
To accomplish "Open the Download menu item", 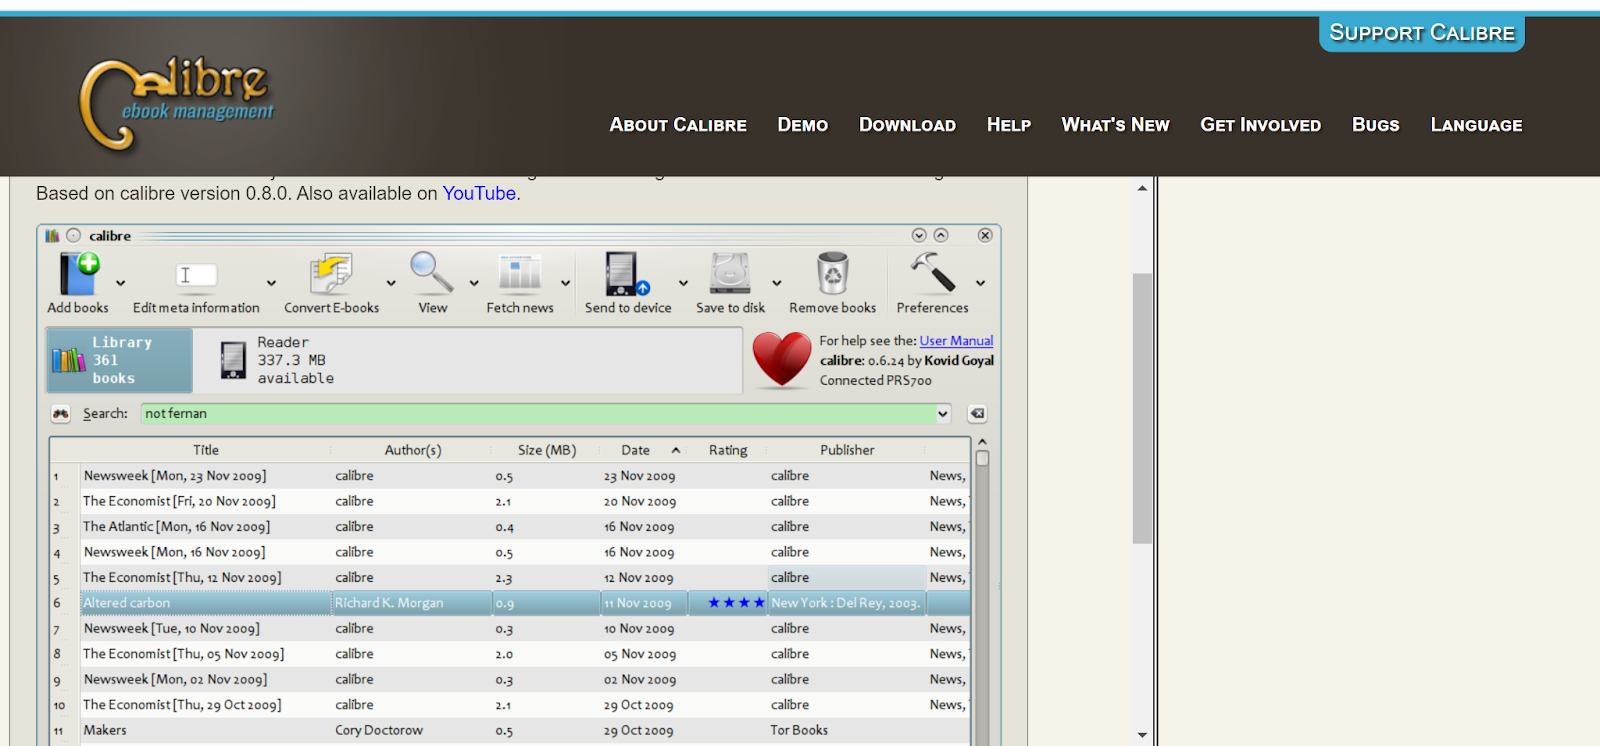I will tap(907, 125).
